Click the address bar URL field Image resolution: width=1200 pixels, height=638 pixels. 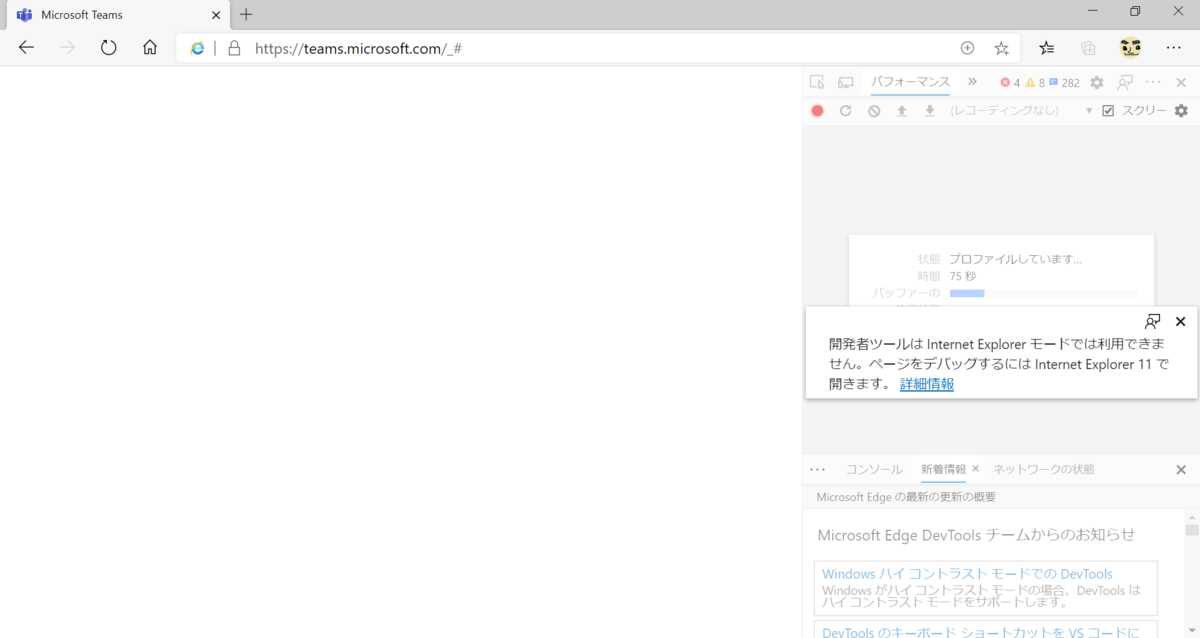(x=600, y=48)
